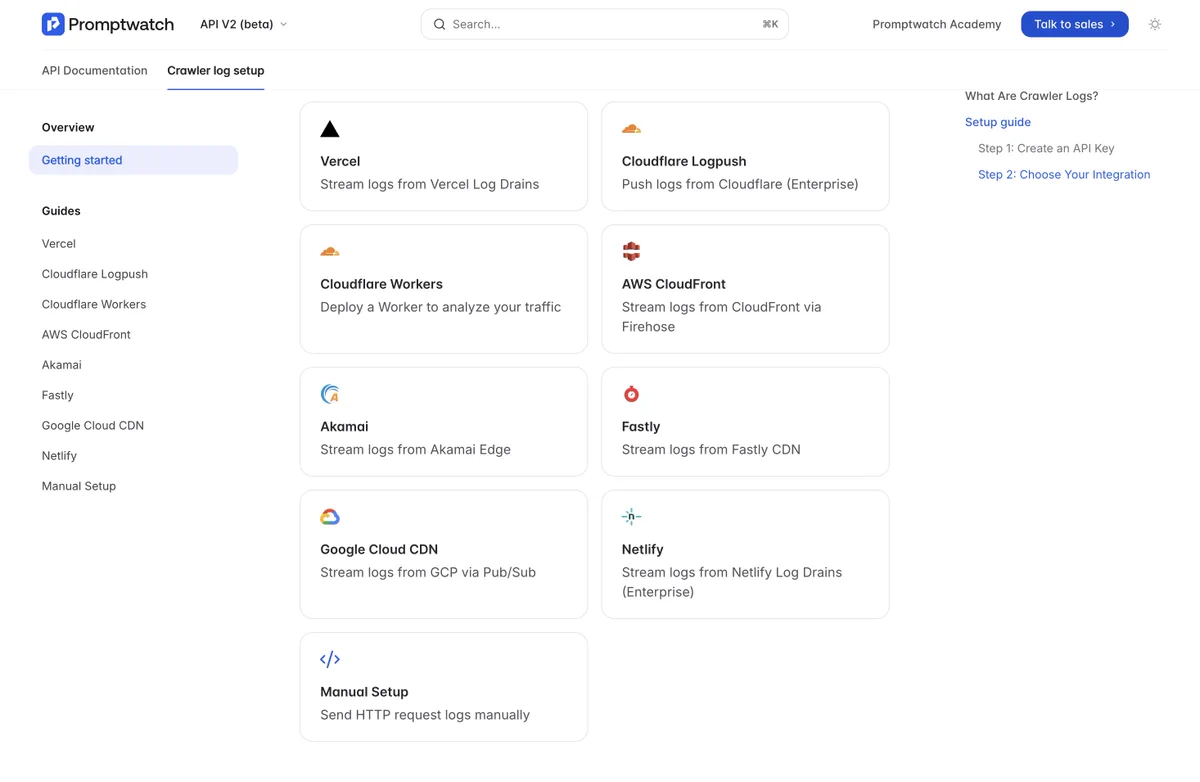This screenshot has height=782, width=1200.
Task: Open the Fastly card title
Action: [641, 426]
